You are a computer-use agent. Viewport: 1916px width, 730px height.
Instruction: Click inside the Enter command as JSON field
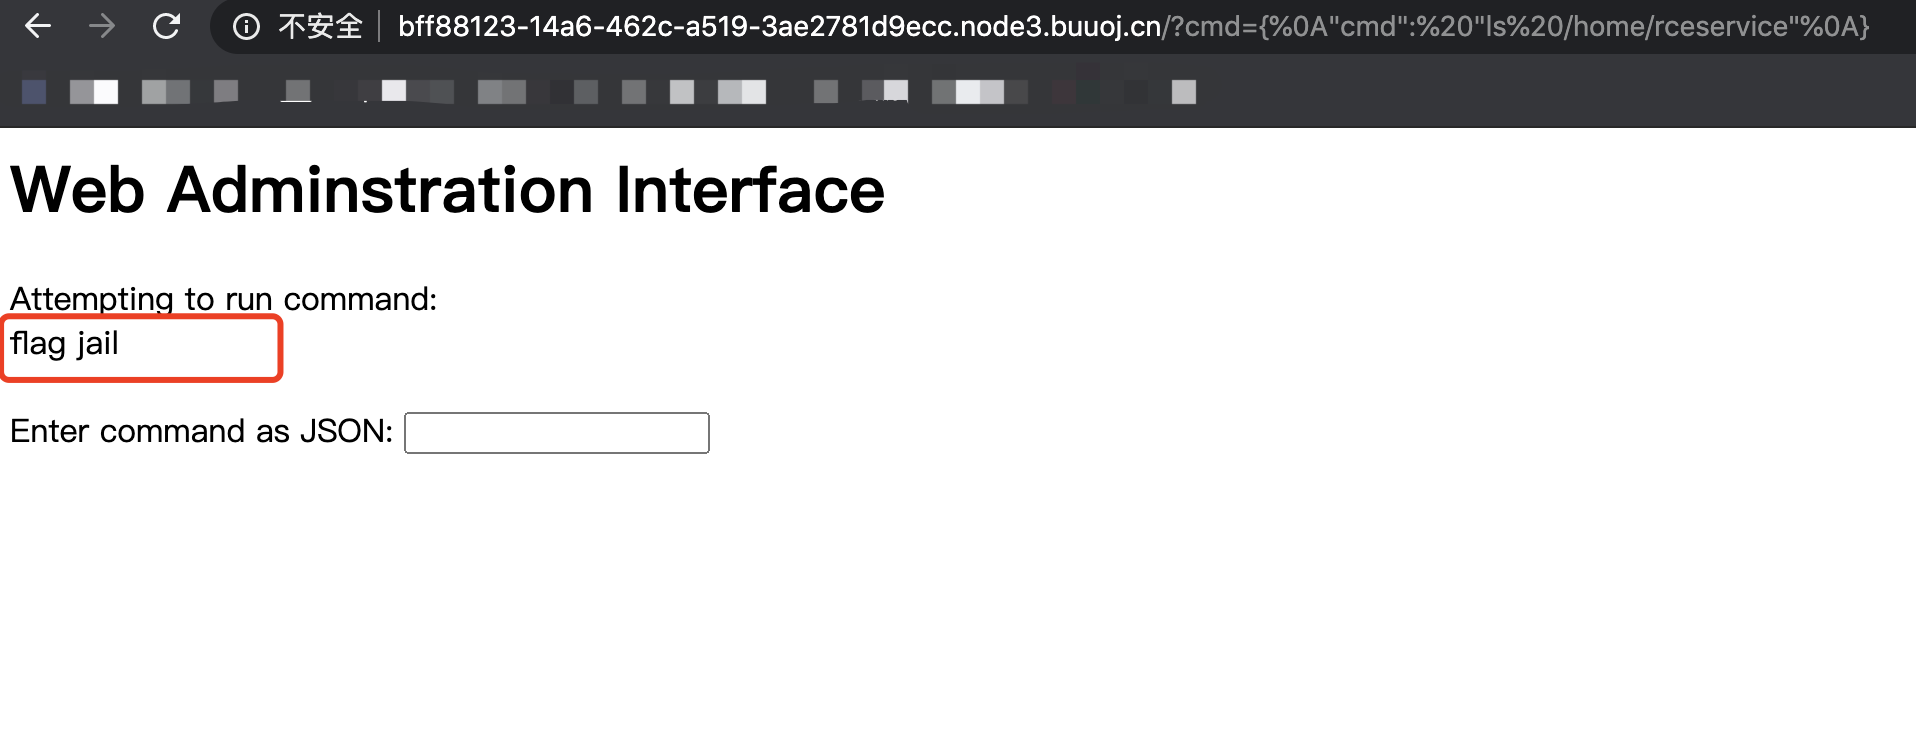(555, 432)
